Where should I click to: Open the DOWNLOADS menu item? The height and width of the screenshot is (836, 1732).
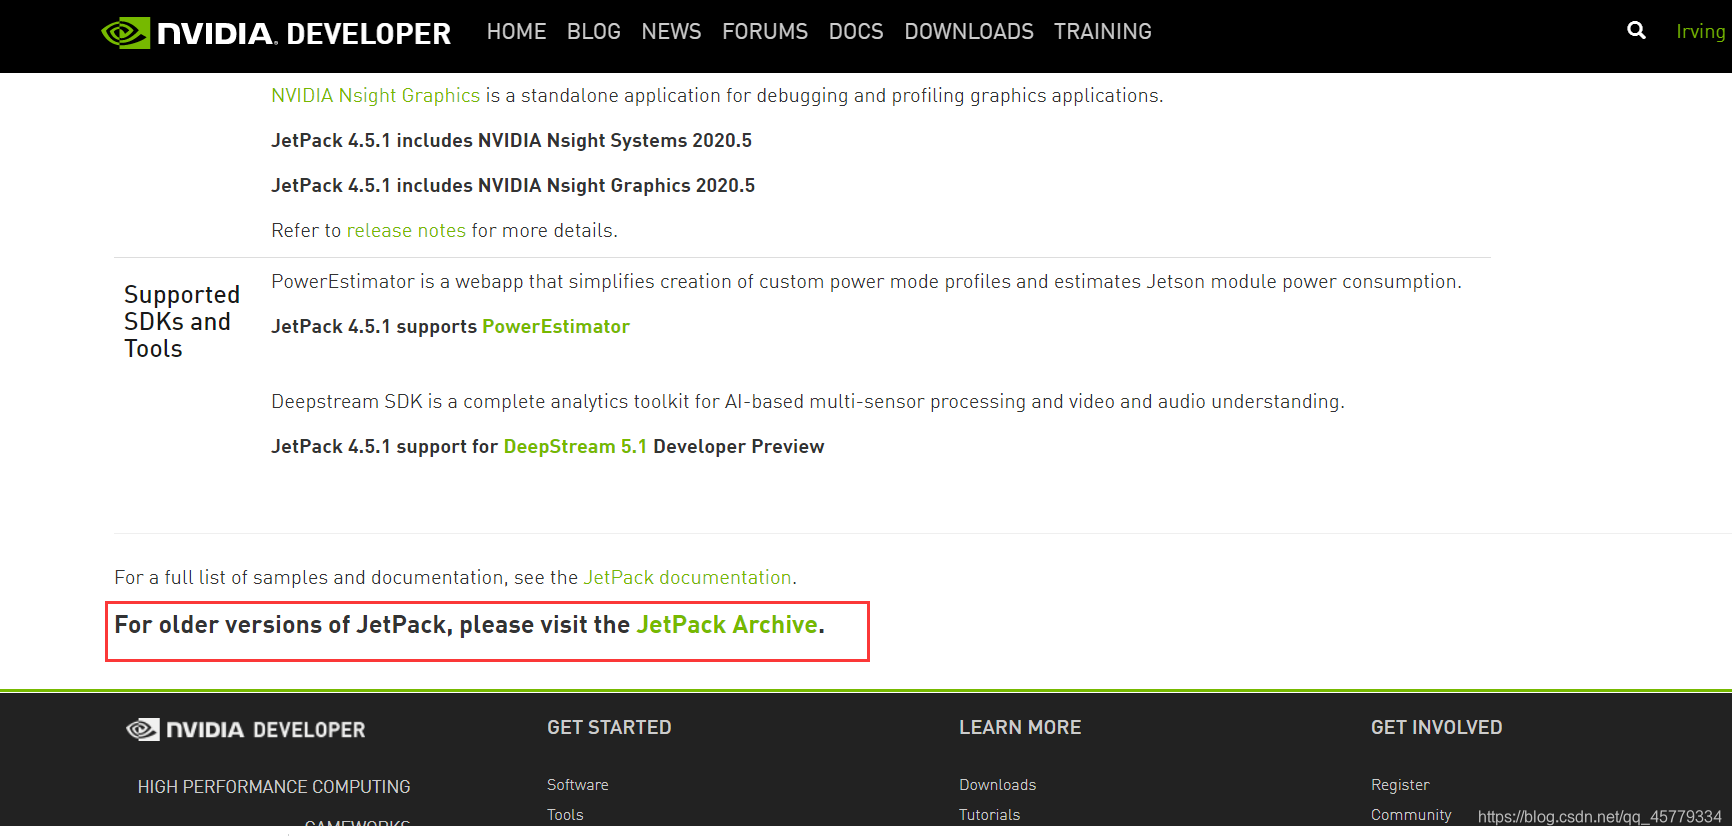tap(969, 32)
